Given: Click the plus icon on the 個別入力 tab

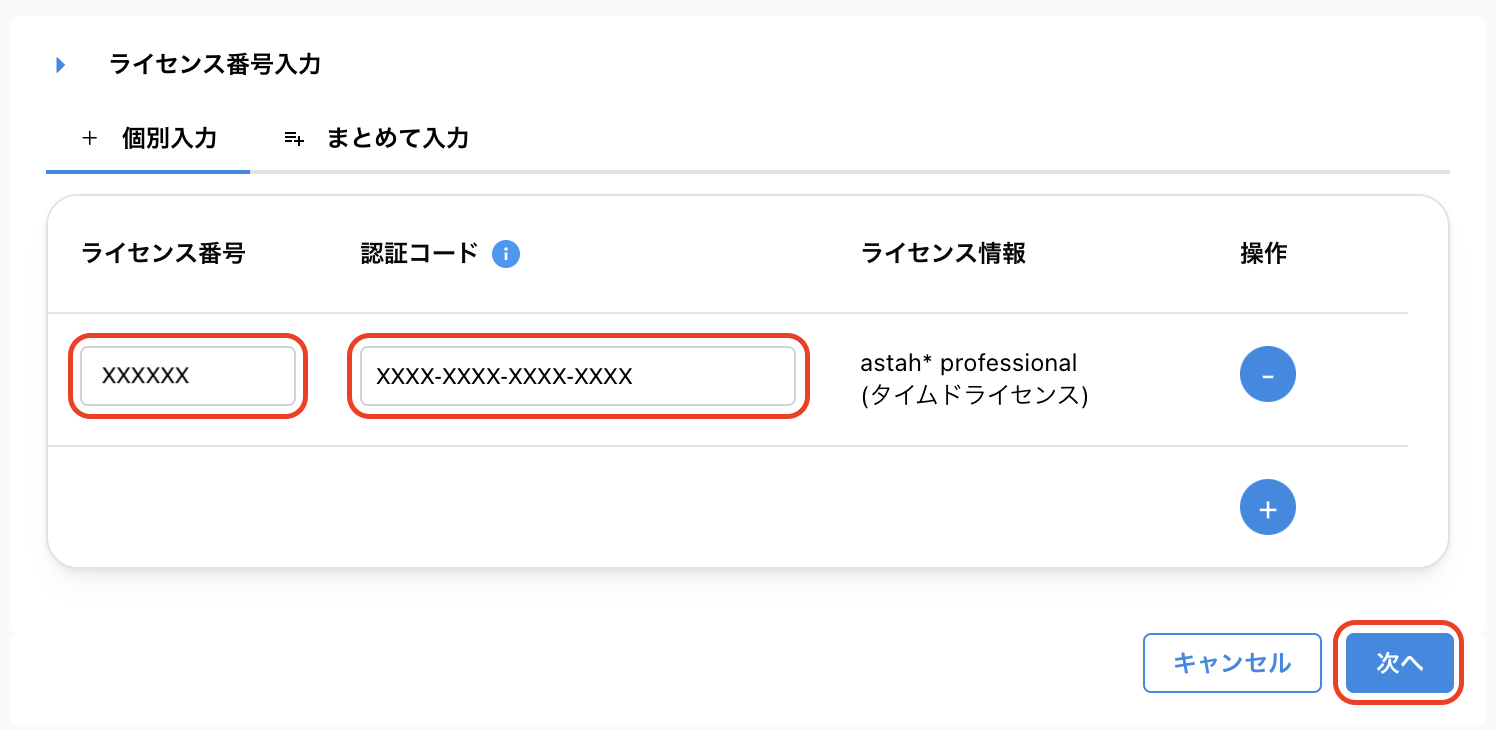Looking at the screenshot, I should tap(92, 139).
